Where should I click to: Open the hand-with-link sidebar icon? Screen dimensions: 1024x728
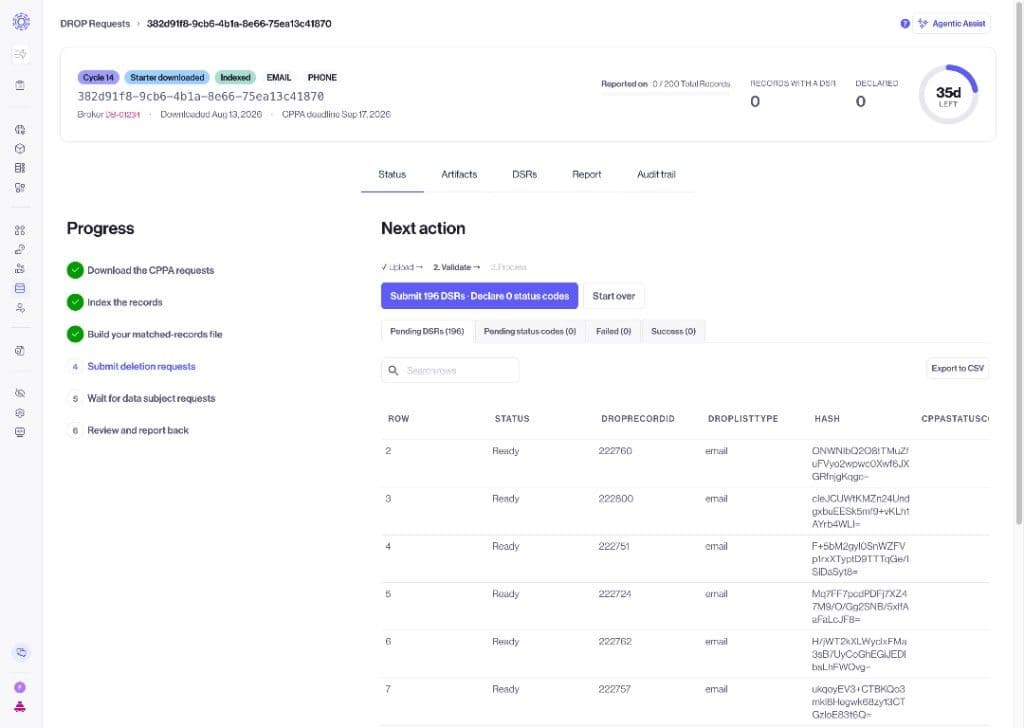point(20,249)
